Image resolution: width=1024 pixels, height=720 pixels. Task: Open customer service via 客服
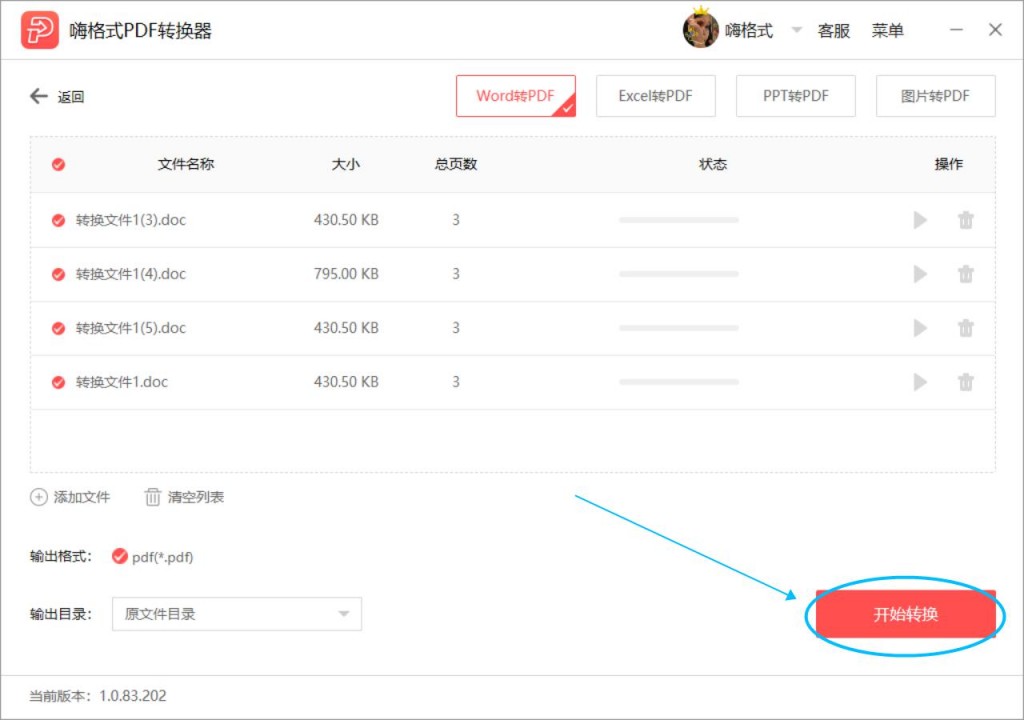pyautogui.click(x=834, y=30)
